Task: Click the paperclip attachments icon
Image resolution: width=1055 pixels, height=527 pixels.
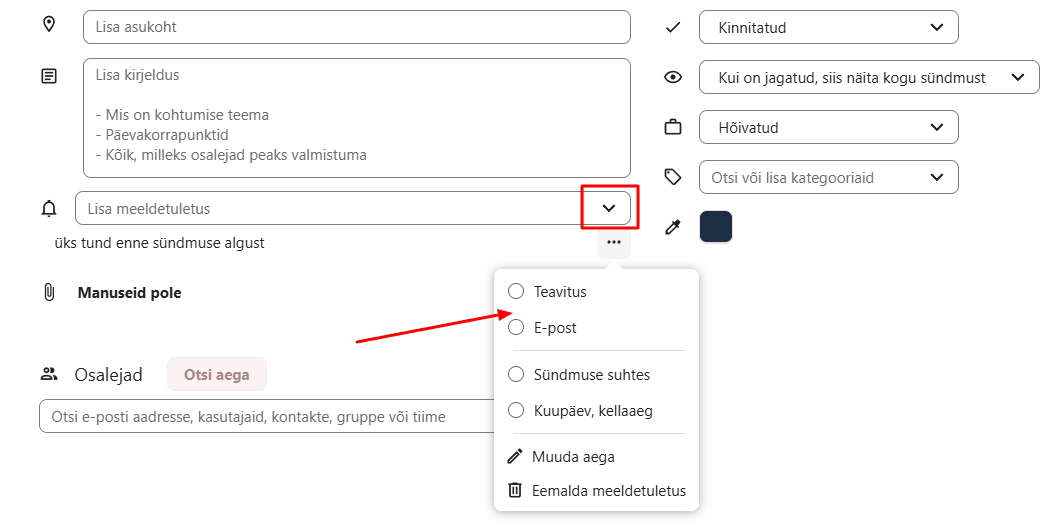Action: point(48,293)
